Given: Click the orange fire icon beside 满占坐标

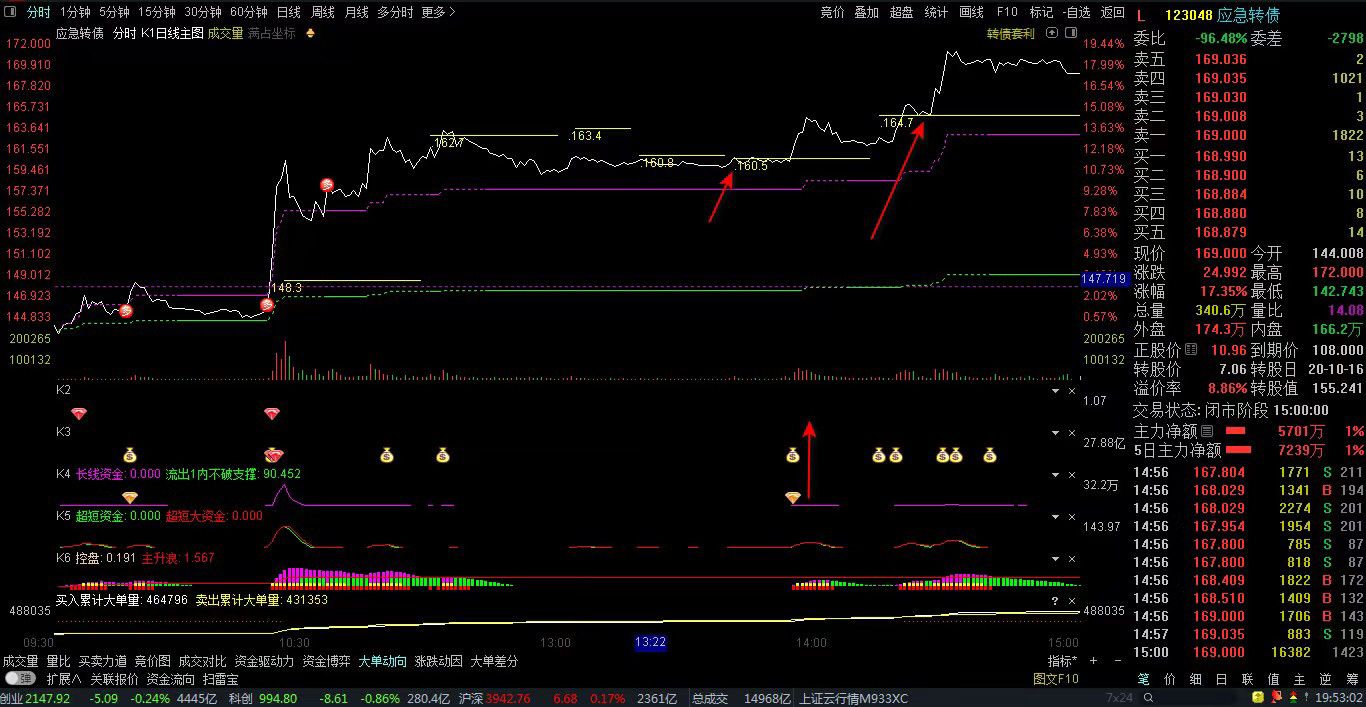Looking at the screenshot, I should tap(310, 33).
